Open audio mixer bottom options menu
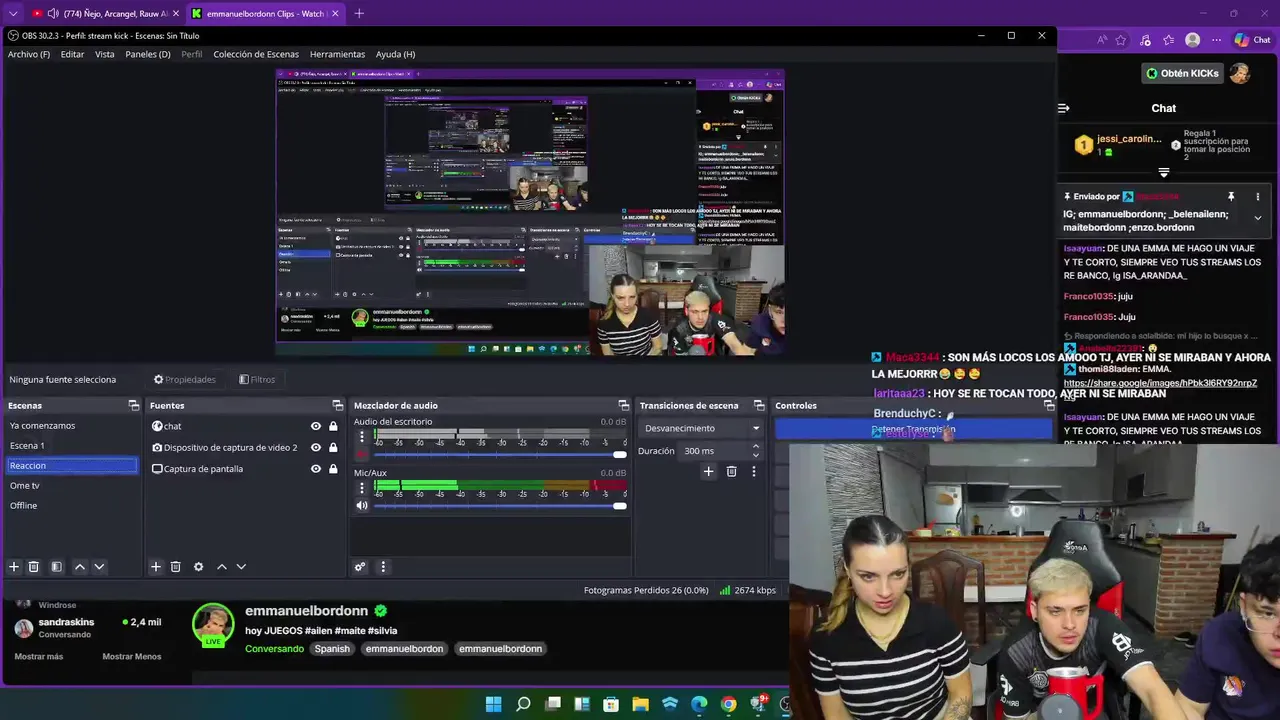The width and height of the screenshot is (1280, 720). click(383, 567)
